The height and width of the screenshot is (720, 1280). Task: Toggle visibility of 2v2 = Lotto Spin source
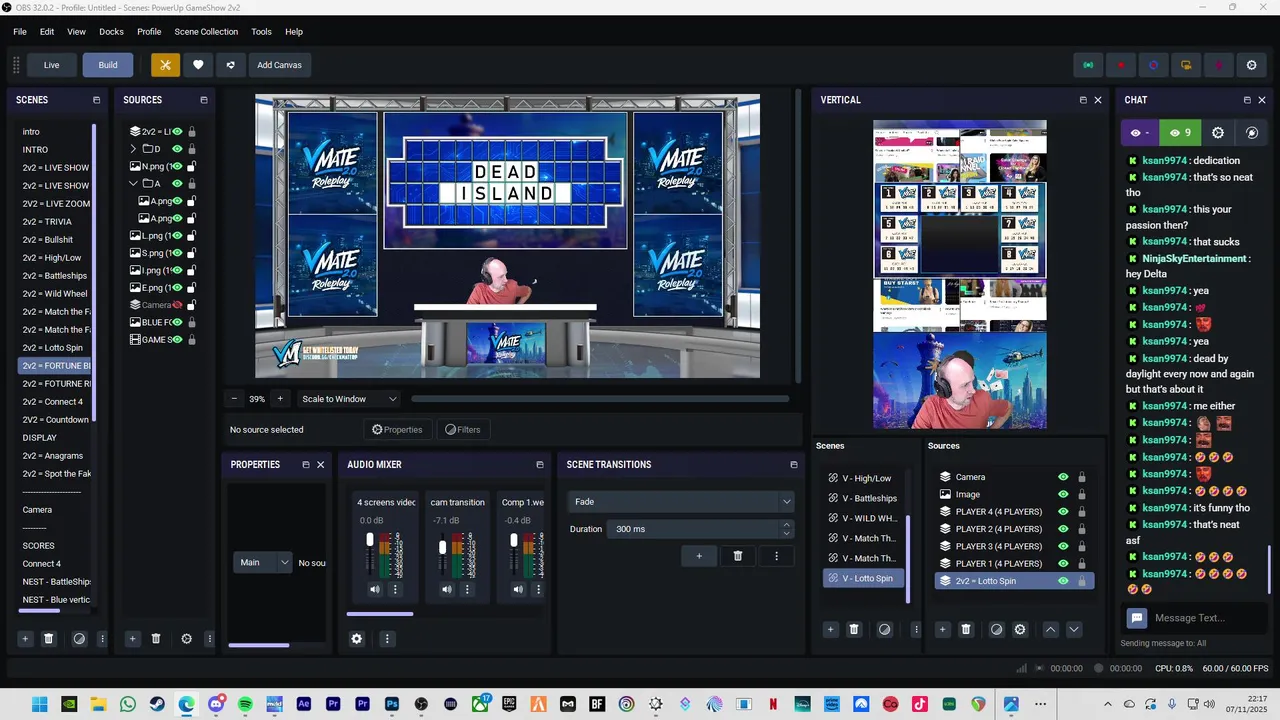pyautogui.click(x=1063, y=581)
